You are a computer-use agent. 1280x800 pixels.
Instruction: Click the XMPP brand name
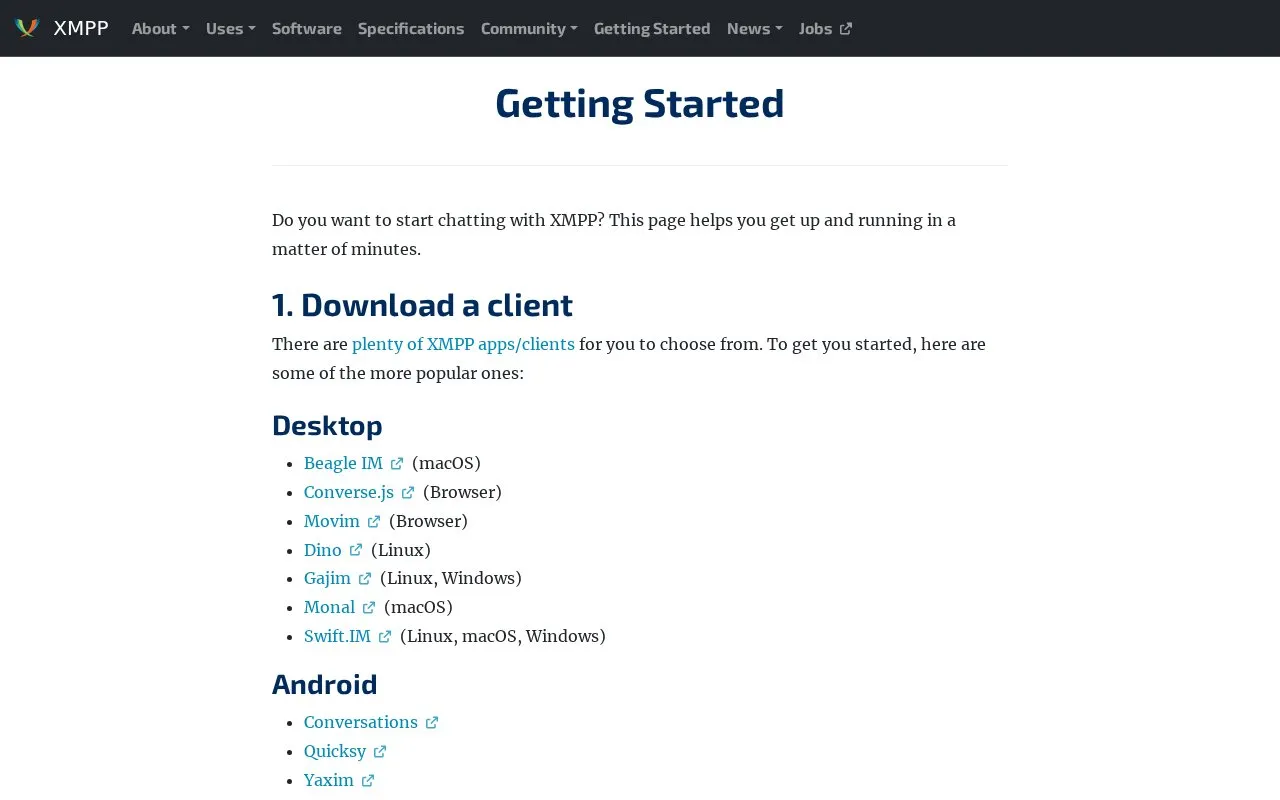(x=81, y=28)
